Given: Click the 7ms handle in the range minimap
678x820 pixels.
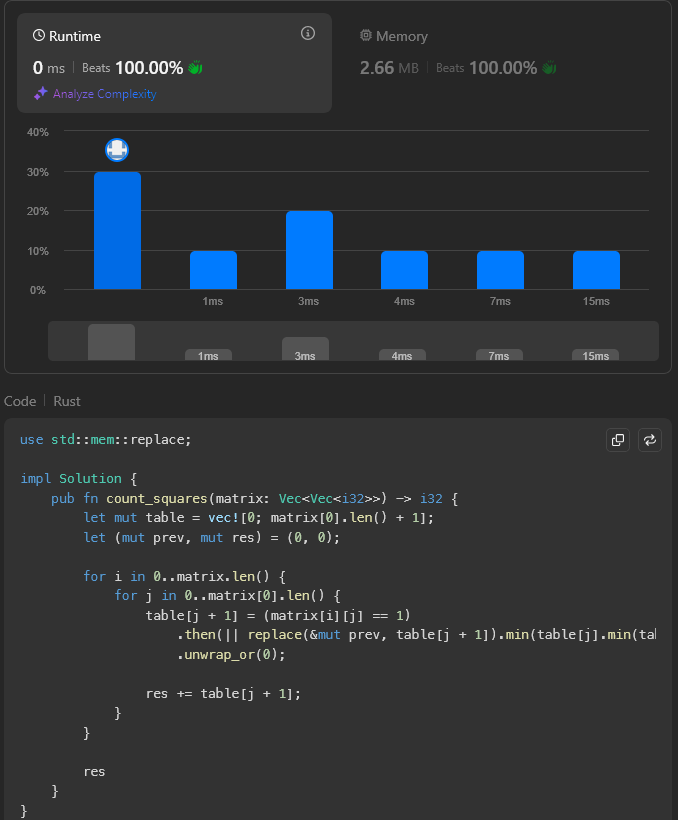Looking at the screenshot, I should click(499, 355).
